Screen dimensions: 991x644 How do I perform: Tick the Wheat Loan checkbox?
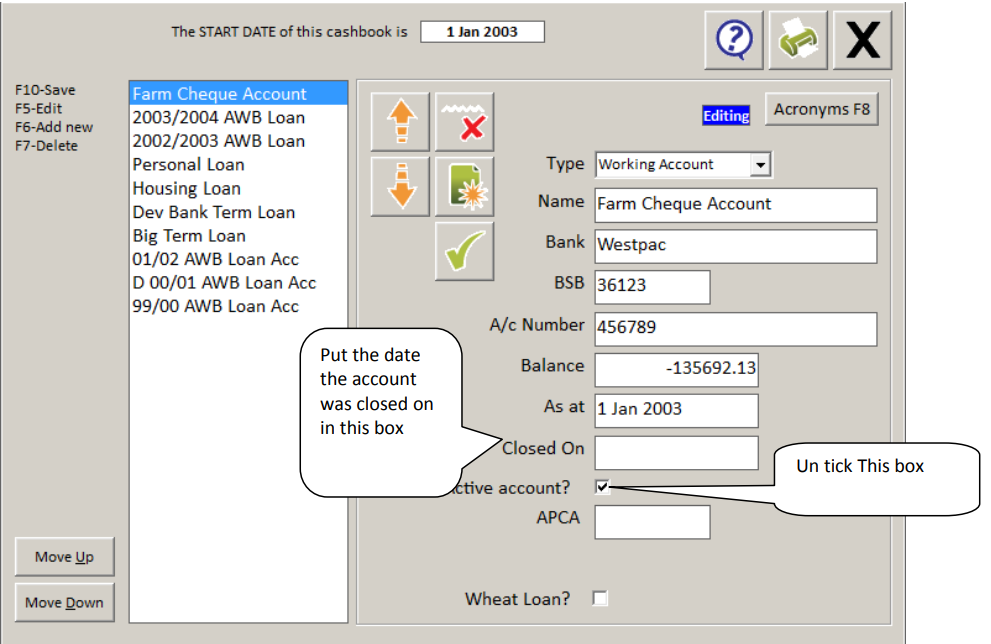coord(600,598)
